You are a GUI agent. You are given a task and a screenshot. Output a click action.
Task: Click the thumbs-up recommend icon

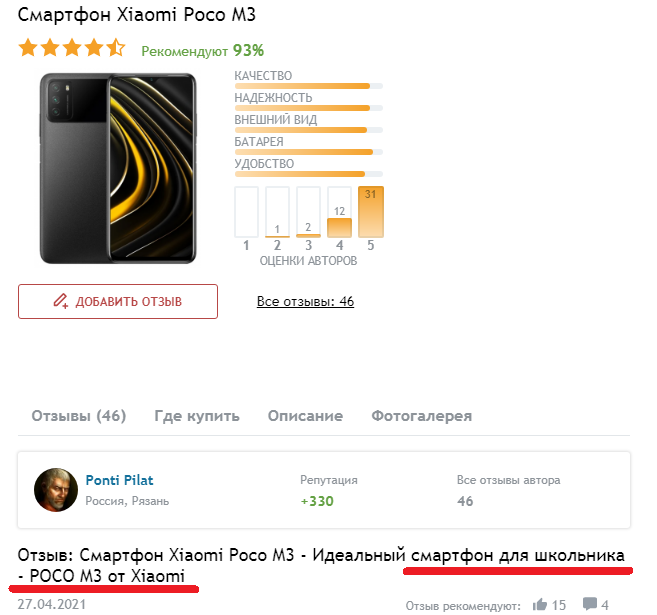point(540,605)
